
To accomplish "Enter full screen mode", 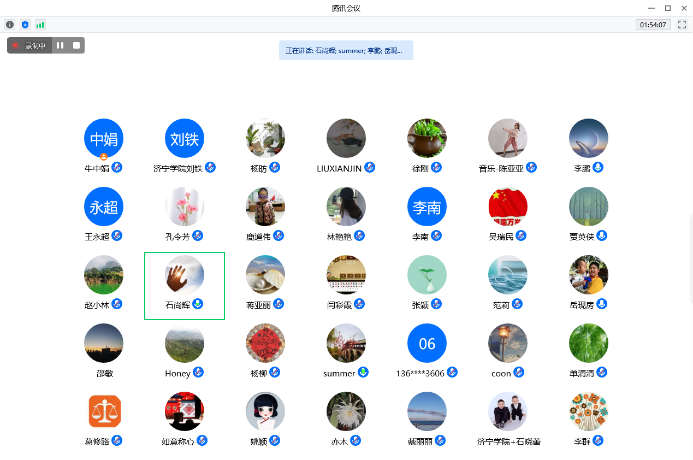I will coord(681,24).
